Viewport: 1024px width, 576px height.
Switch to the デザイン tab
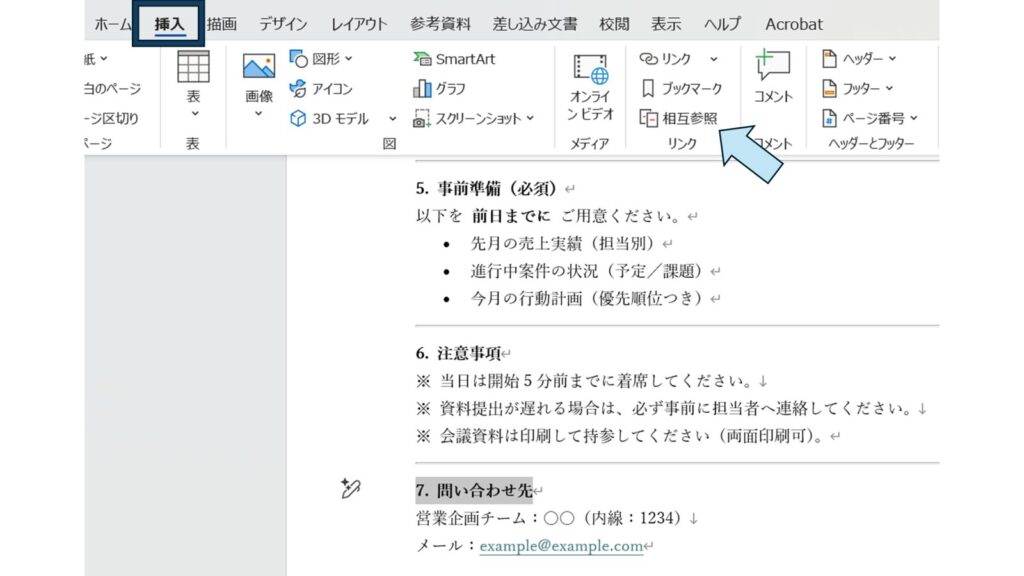click(x=283, y=23)
